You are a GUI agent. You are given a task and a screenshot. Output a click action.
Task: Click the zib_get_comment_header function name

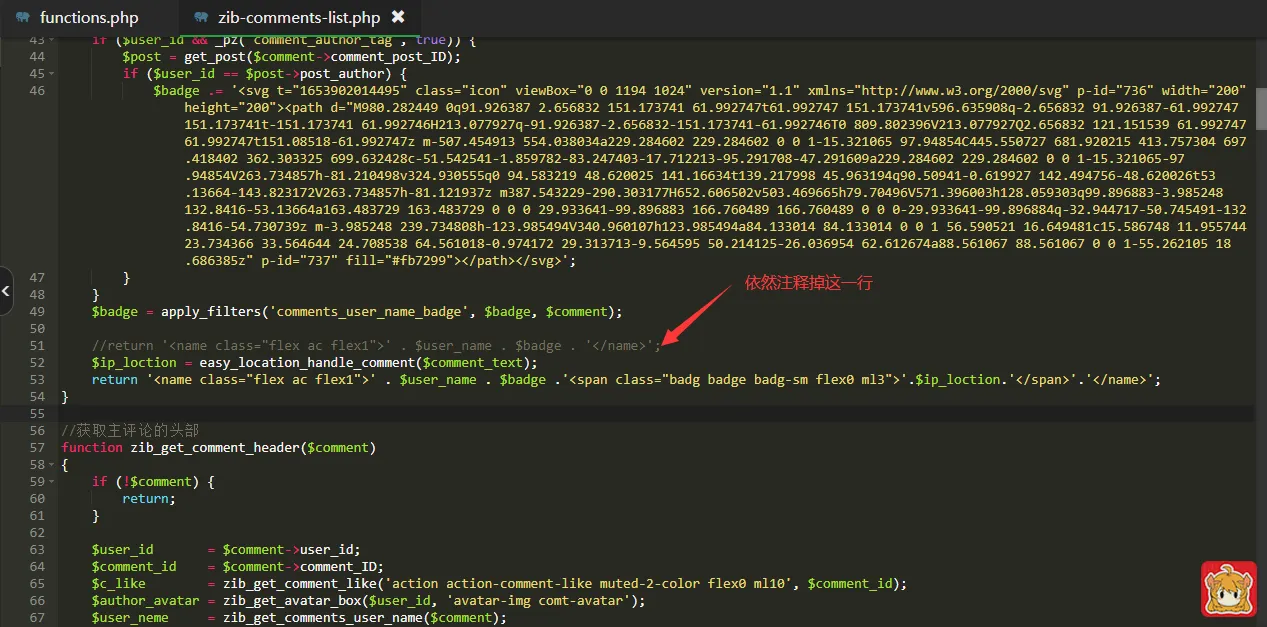(x=215, y=448)
